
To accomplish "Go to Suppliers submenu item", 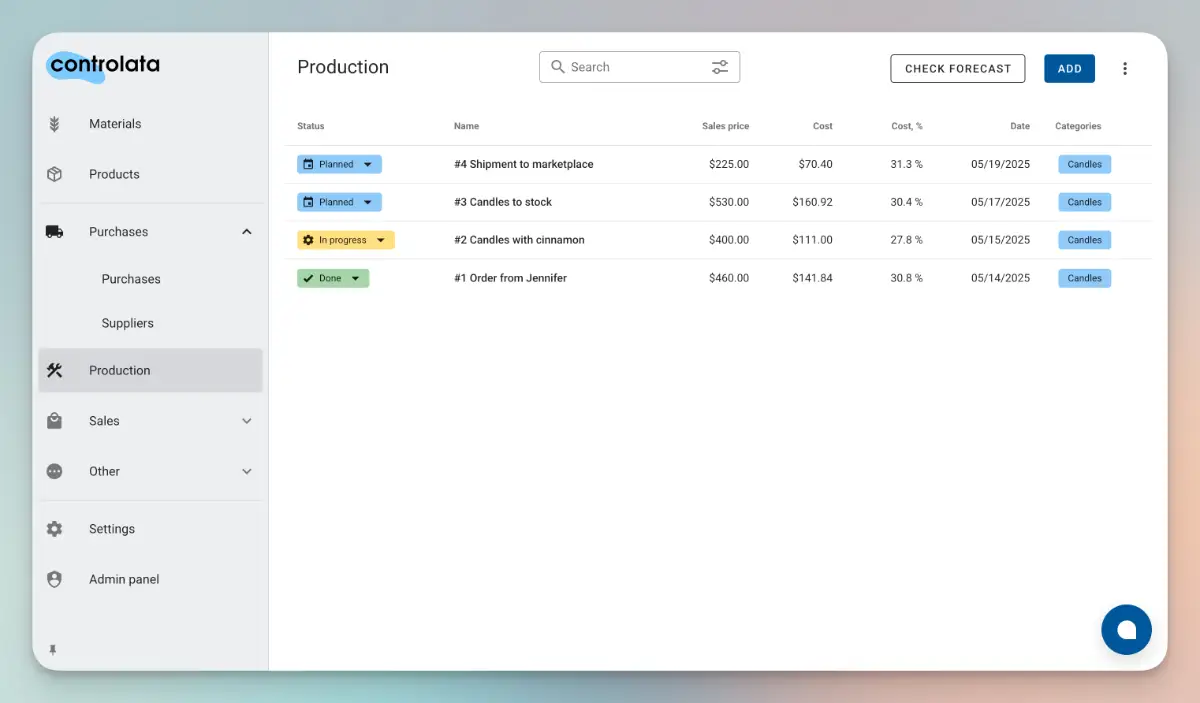I will click(x=127, y=323).
